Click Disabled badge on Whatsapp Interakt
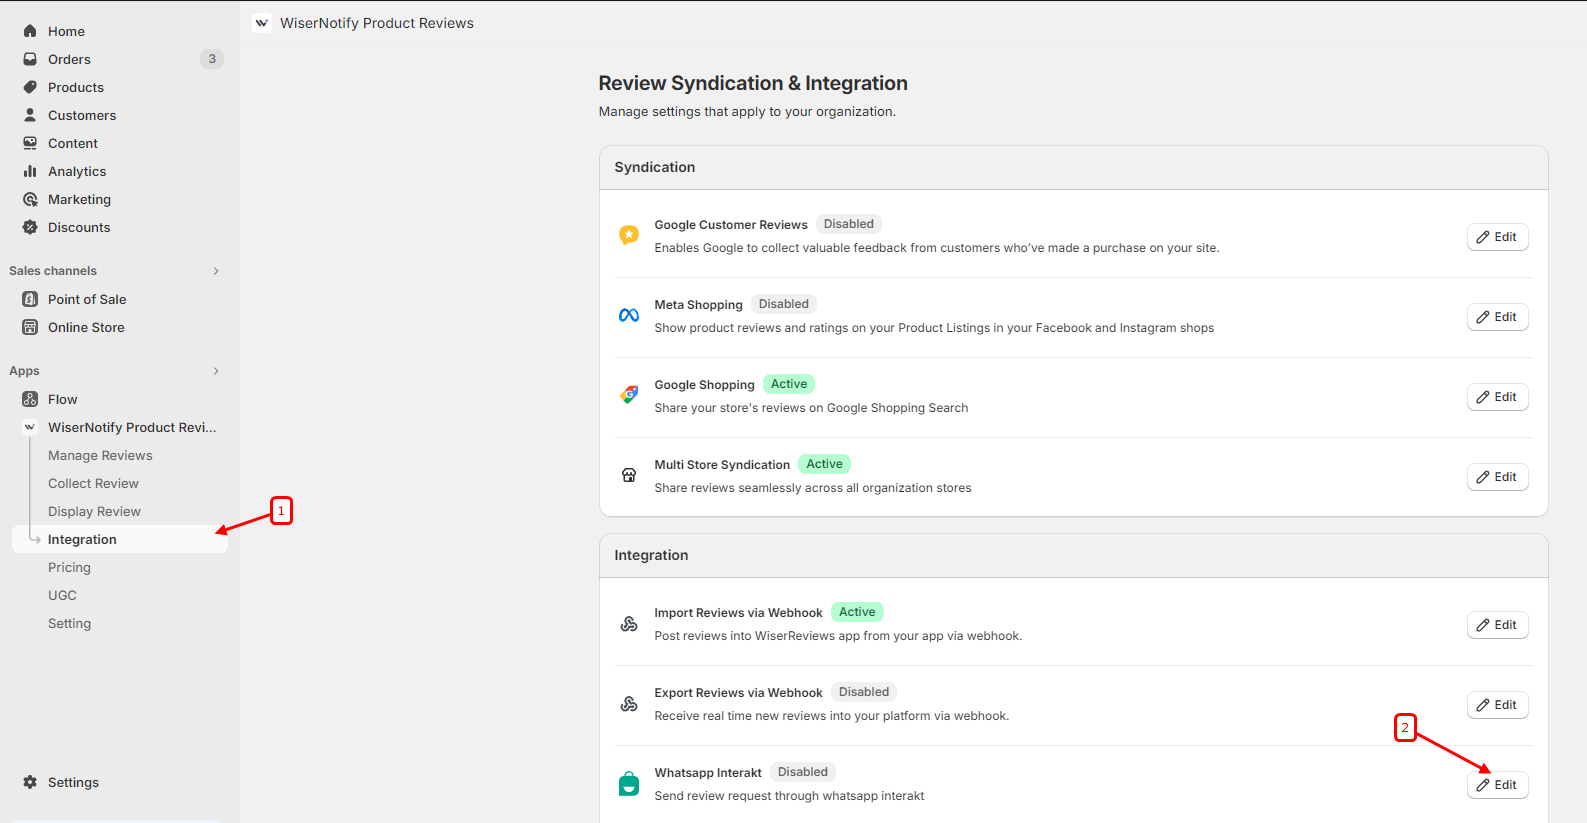The image size is (1587, 823). [x=803, y=772]
